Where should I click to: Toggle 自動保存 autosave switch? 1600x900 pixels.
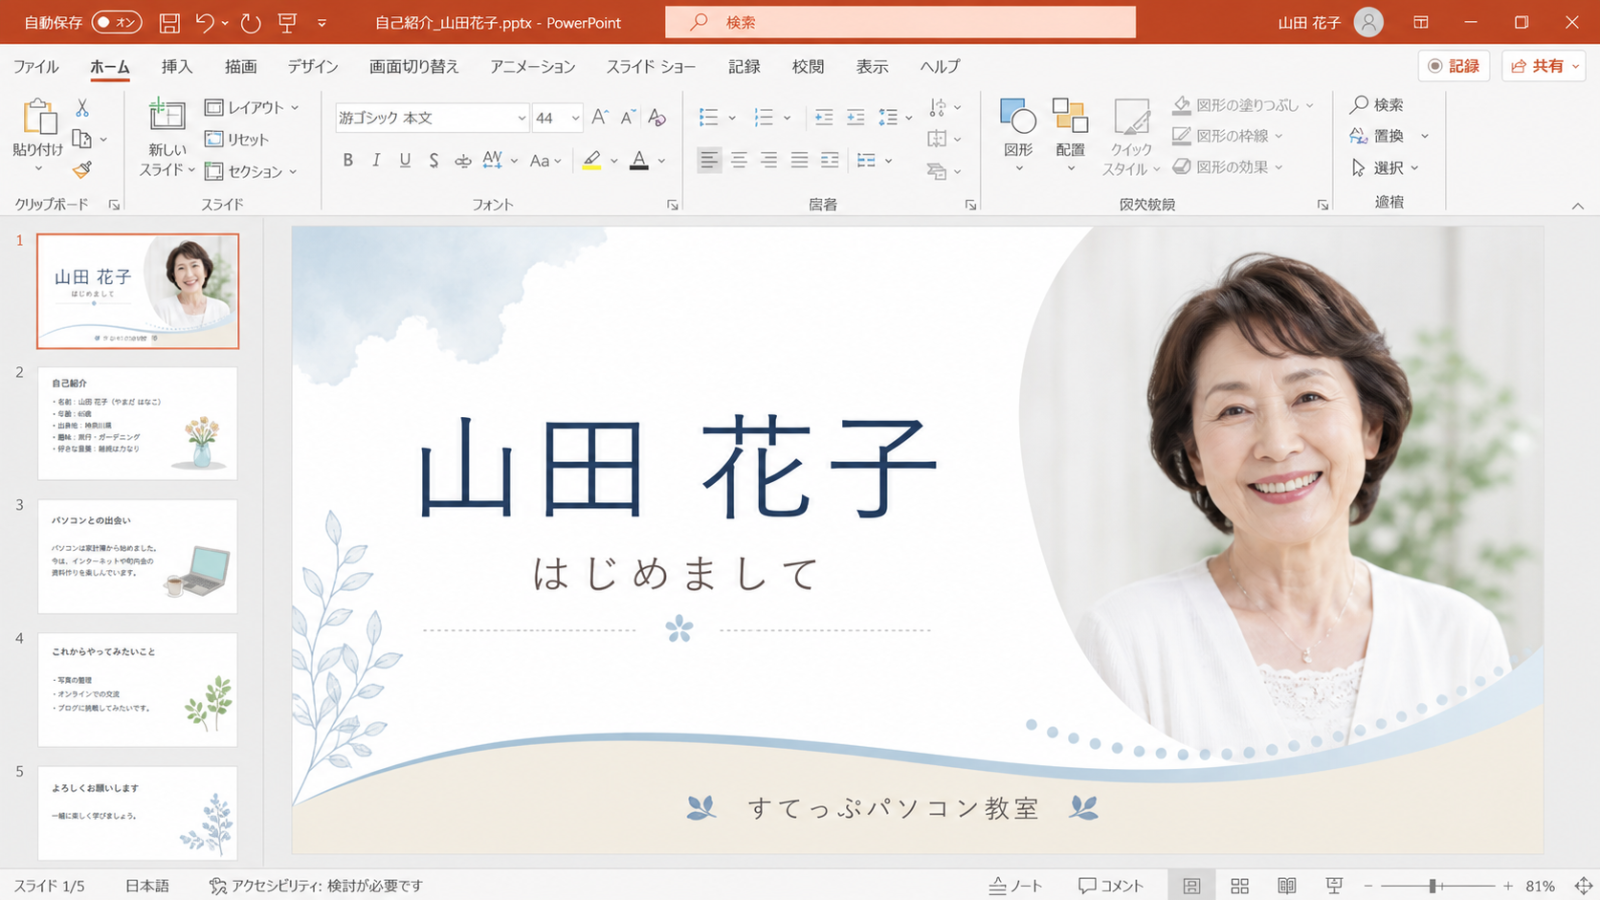click(116, 22)
